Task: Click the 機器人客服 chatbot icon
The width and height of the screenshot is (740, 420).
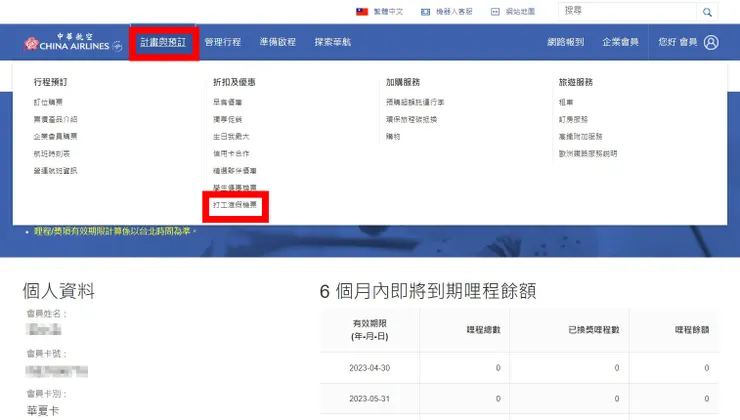Action: tap(425, 12)
